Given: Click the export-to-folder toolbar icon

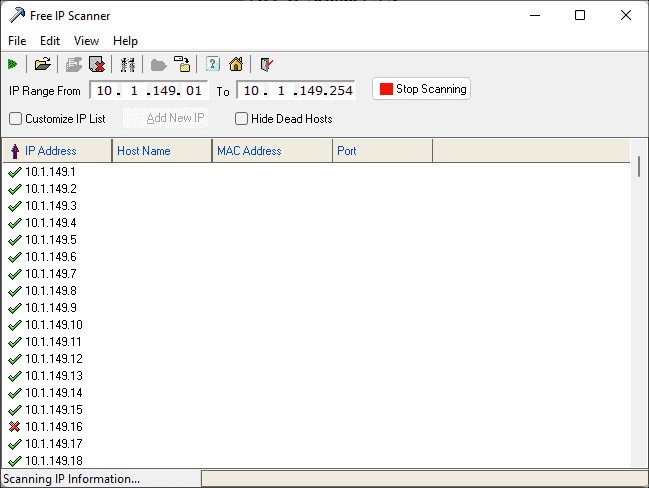Looking at the screenshot, I should [182, 64].
